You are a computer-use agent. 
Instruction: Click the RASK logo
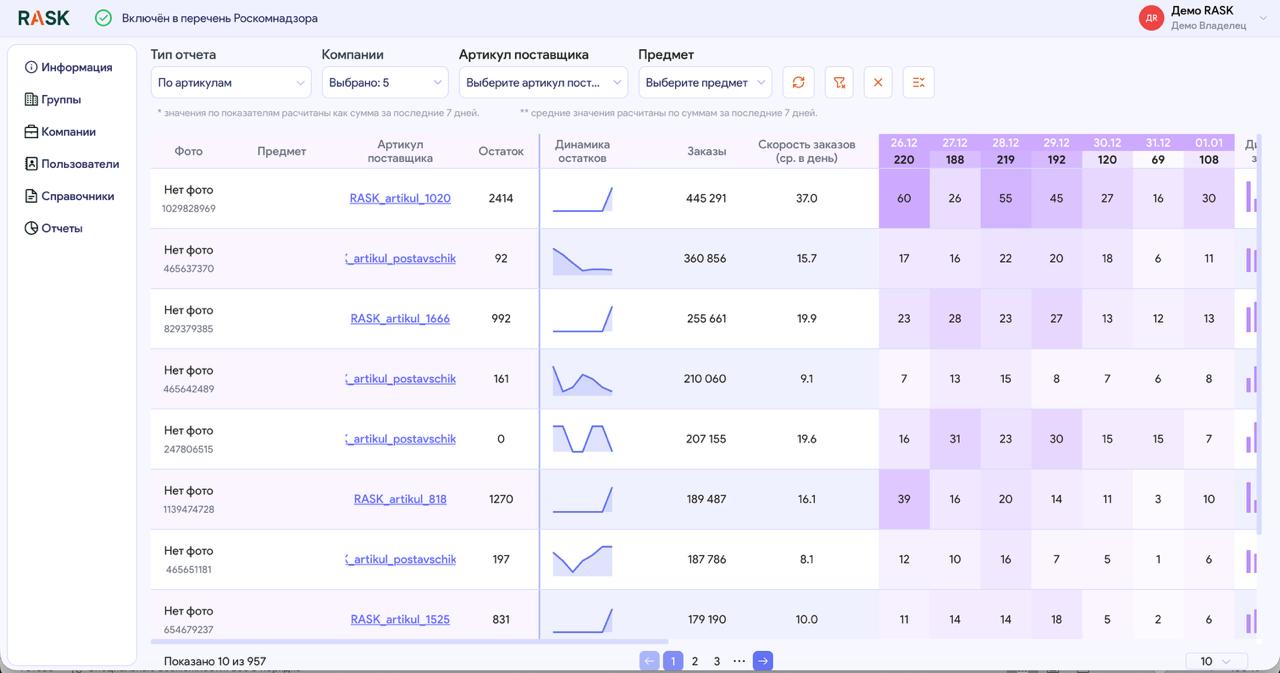pyautogui.click(x=44, y=18)
